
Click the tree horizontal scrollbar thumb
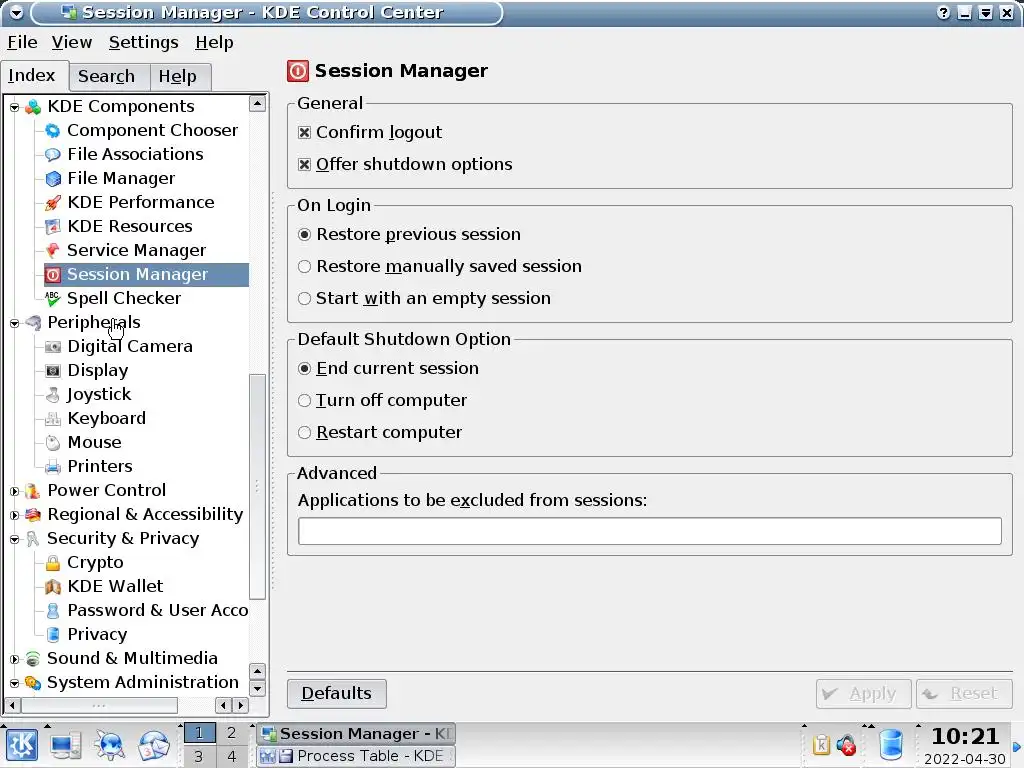[99, 705]
